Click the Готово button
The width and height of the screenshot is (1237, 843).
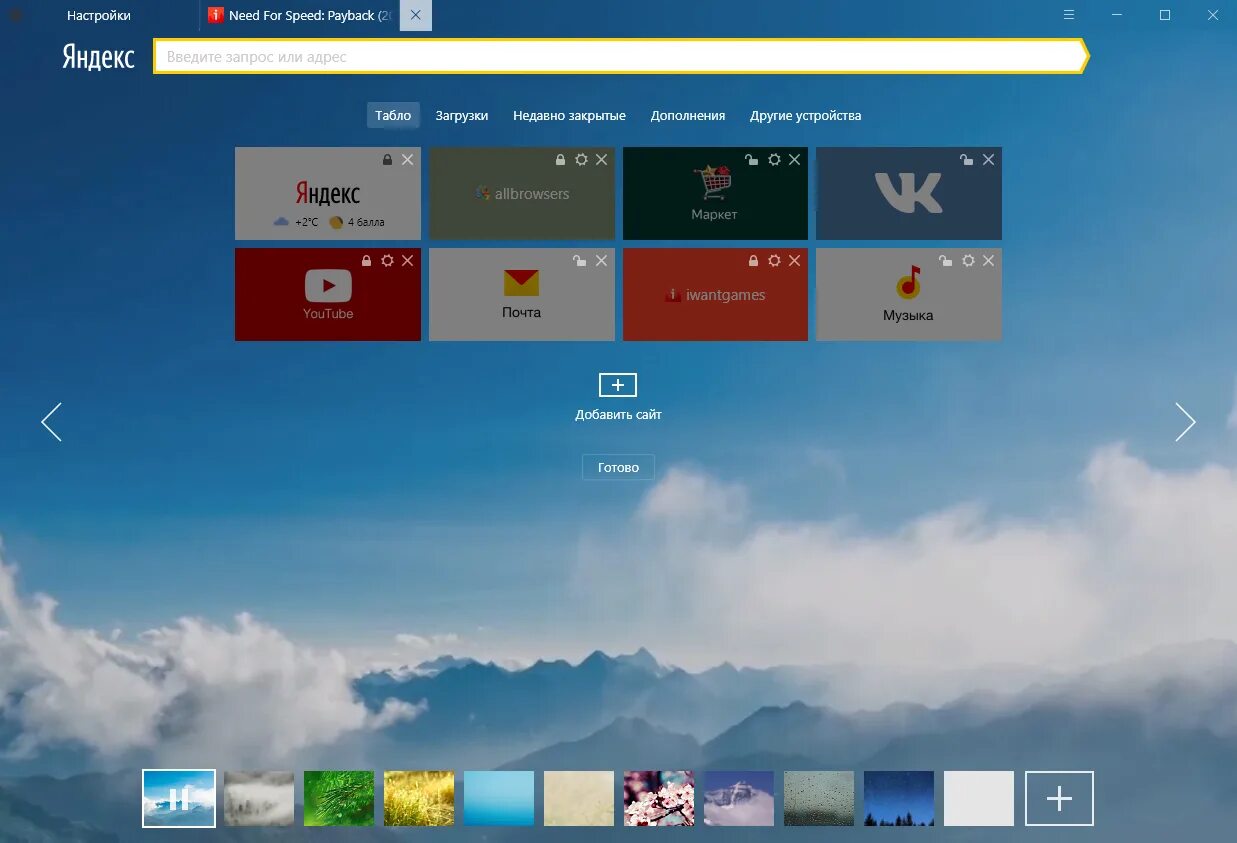[618, 467]
